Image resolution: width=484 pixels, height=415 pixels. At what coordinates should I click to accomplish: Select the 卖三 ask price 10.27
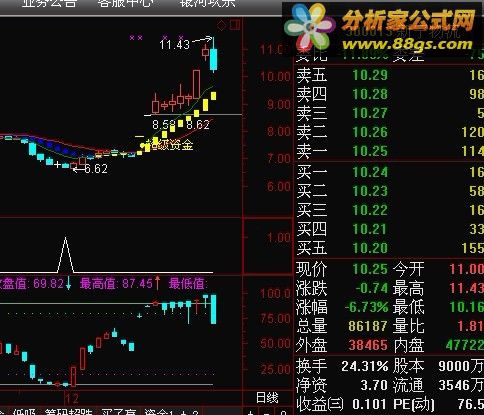coord(370,113)
